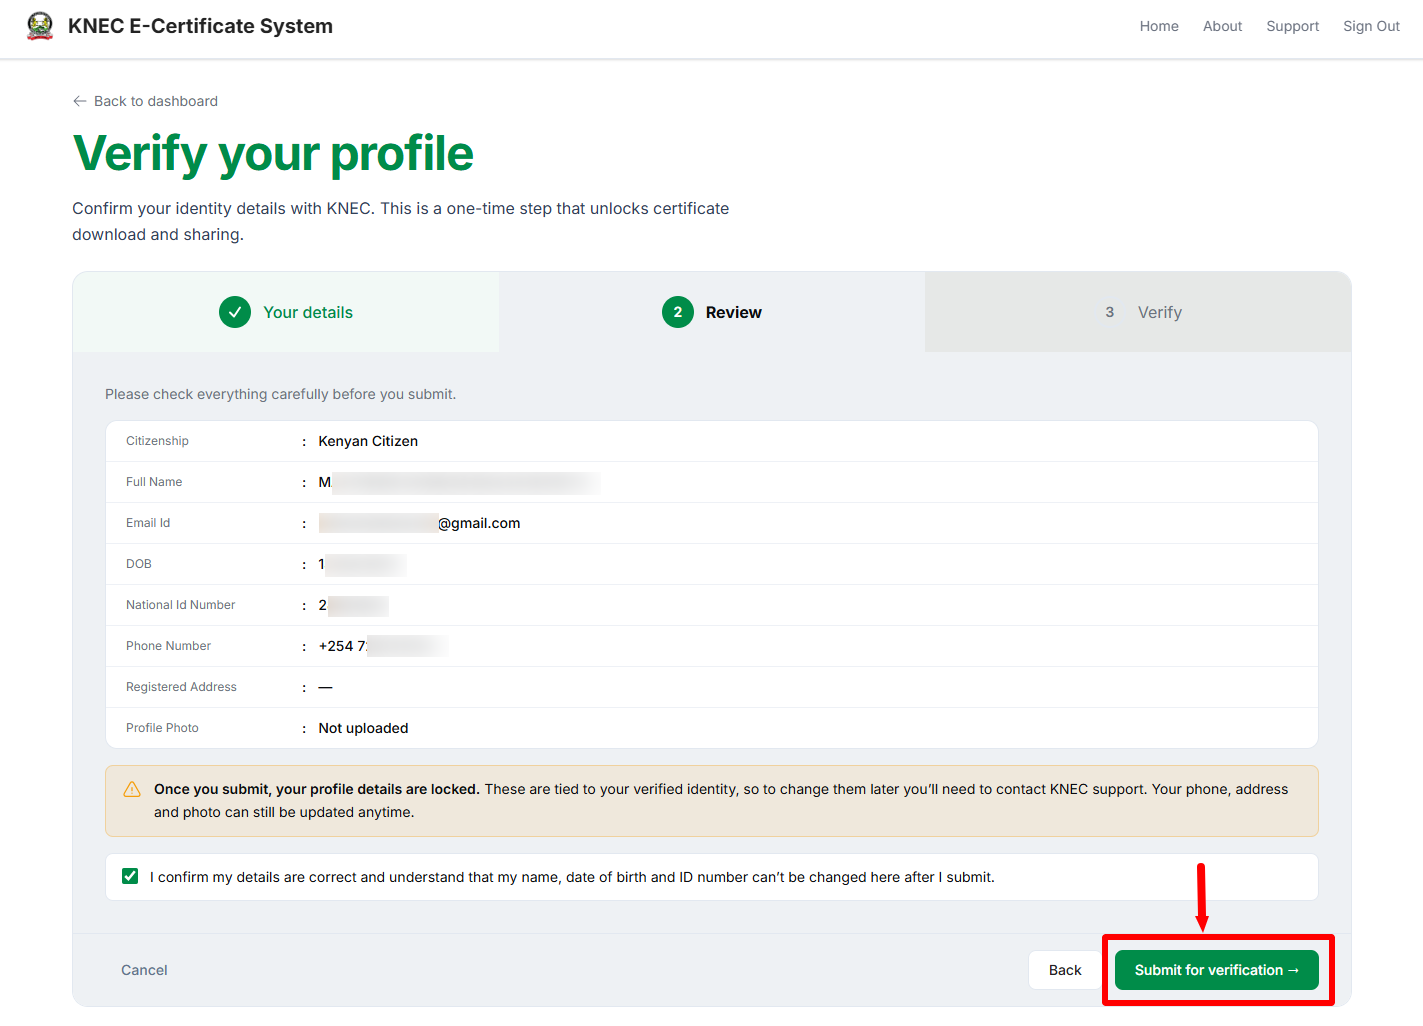Screen dimensions: 1423x1026
Task: Click the step 2 circle icon for Review
Action: [678, 312]
